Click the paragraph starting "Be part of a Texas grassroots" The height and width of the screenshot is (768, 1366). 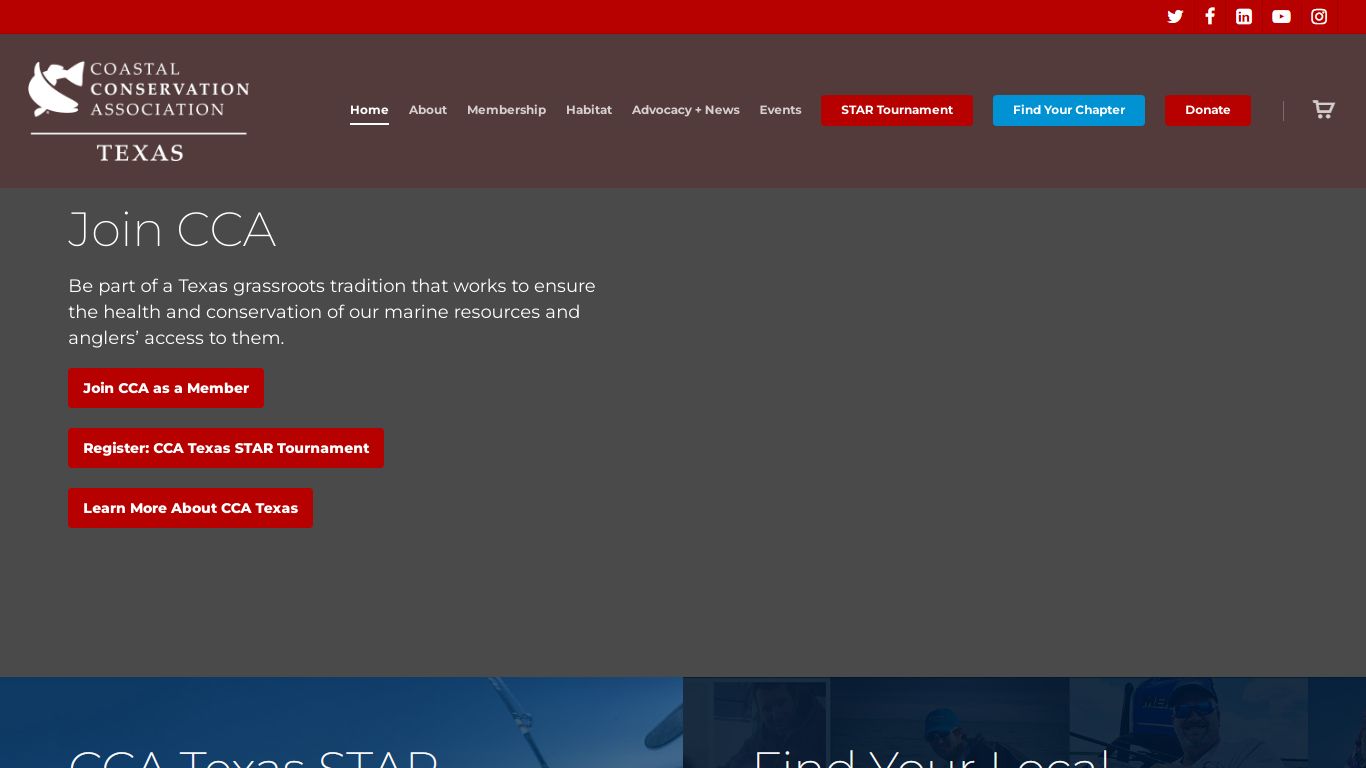[332, 312]
